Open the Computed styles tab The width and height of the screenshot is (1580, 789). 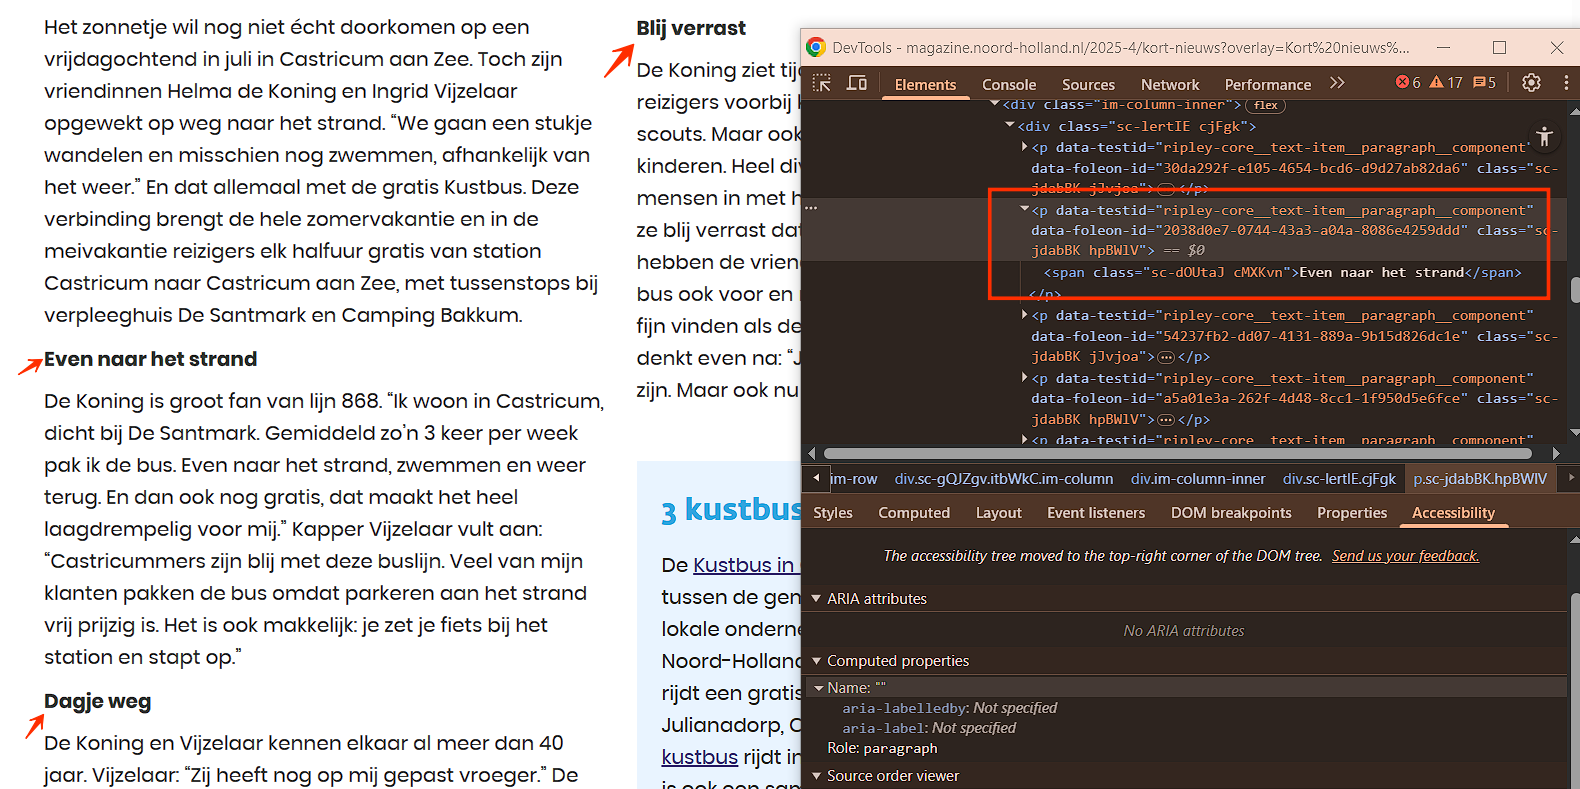click(913, 513)
